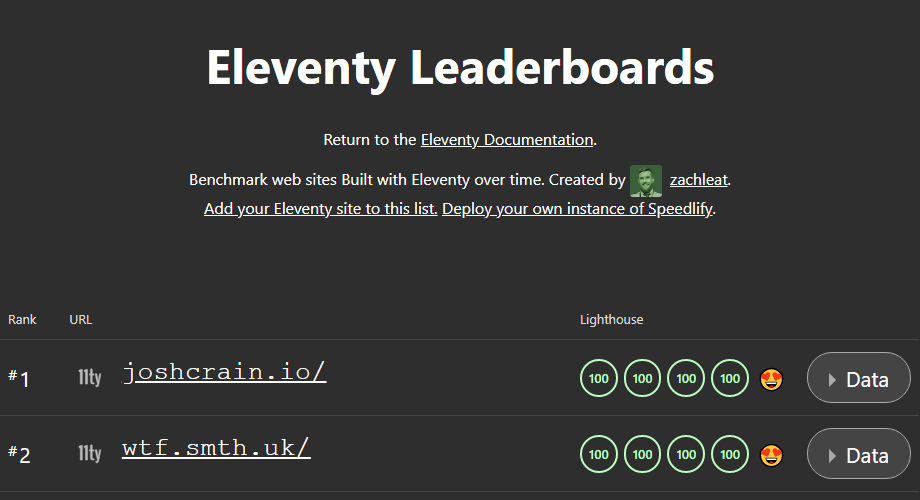The width and height of the screenshot is (920, 500).
Task: Click the #2 rank number
Action: [19, 454]
